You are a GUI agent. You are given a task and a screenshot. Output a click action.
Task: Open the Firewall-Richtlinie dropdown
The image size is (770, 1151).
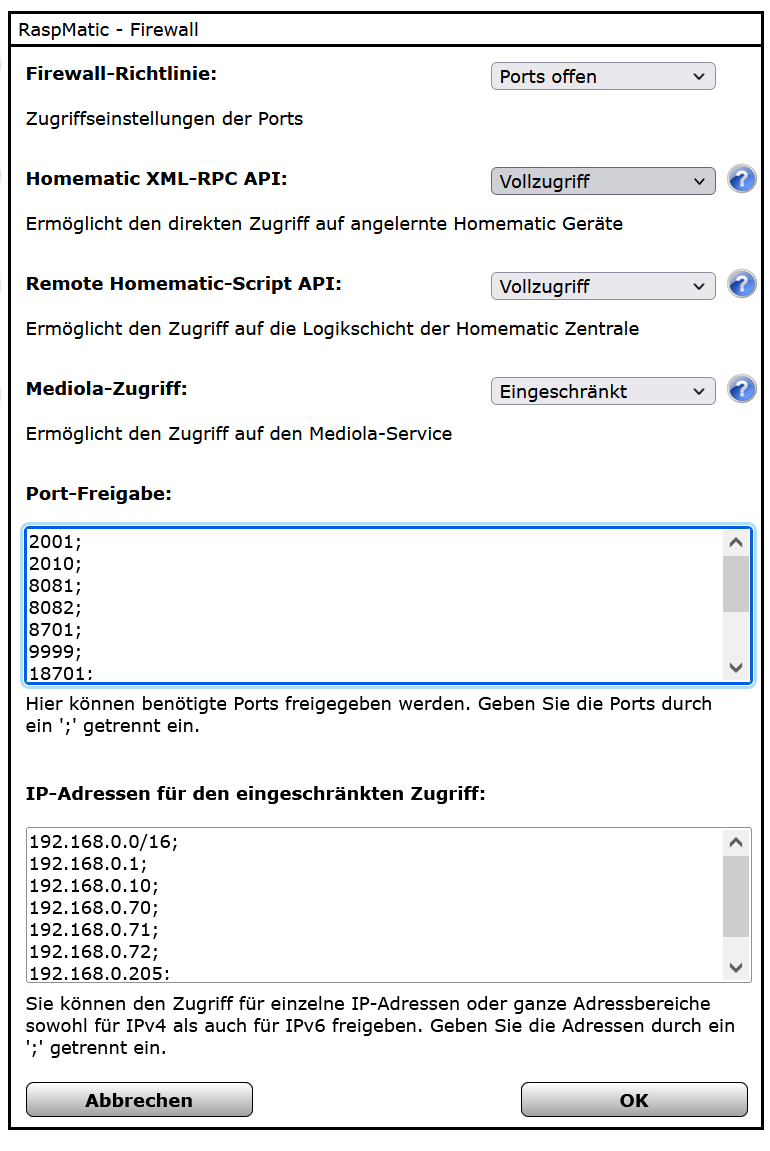[603, 77]
